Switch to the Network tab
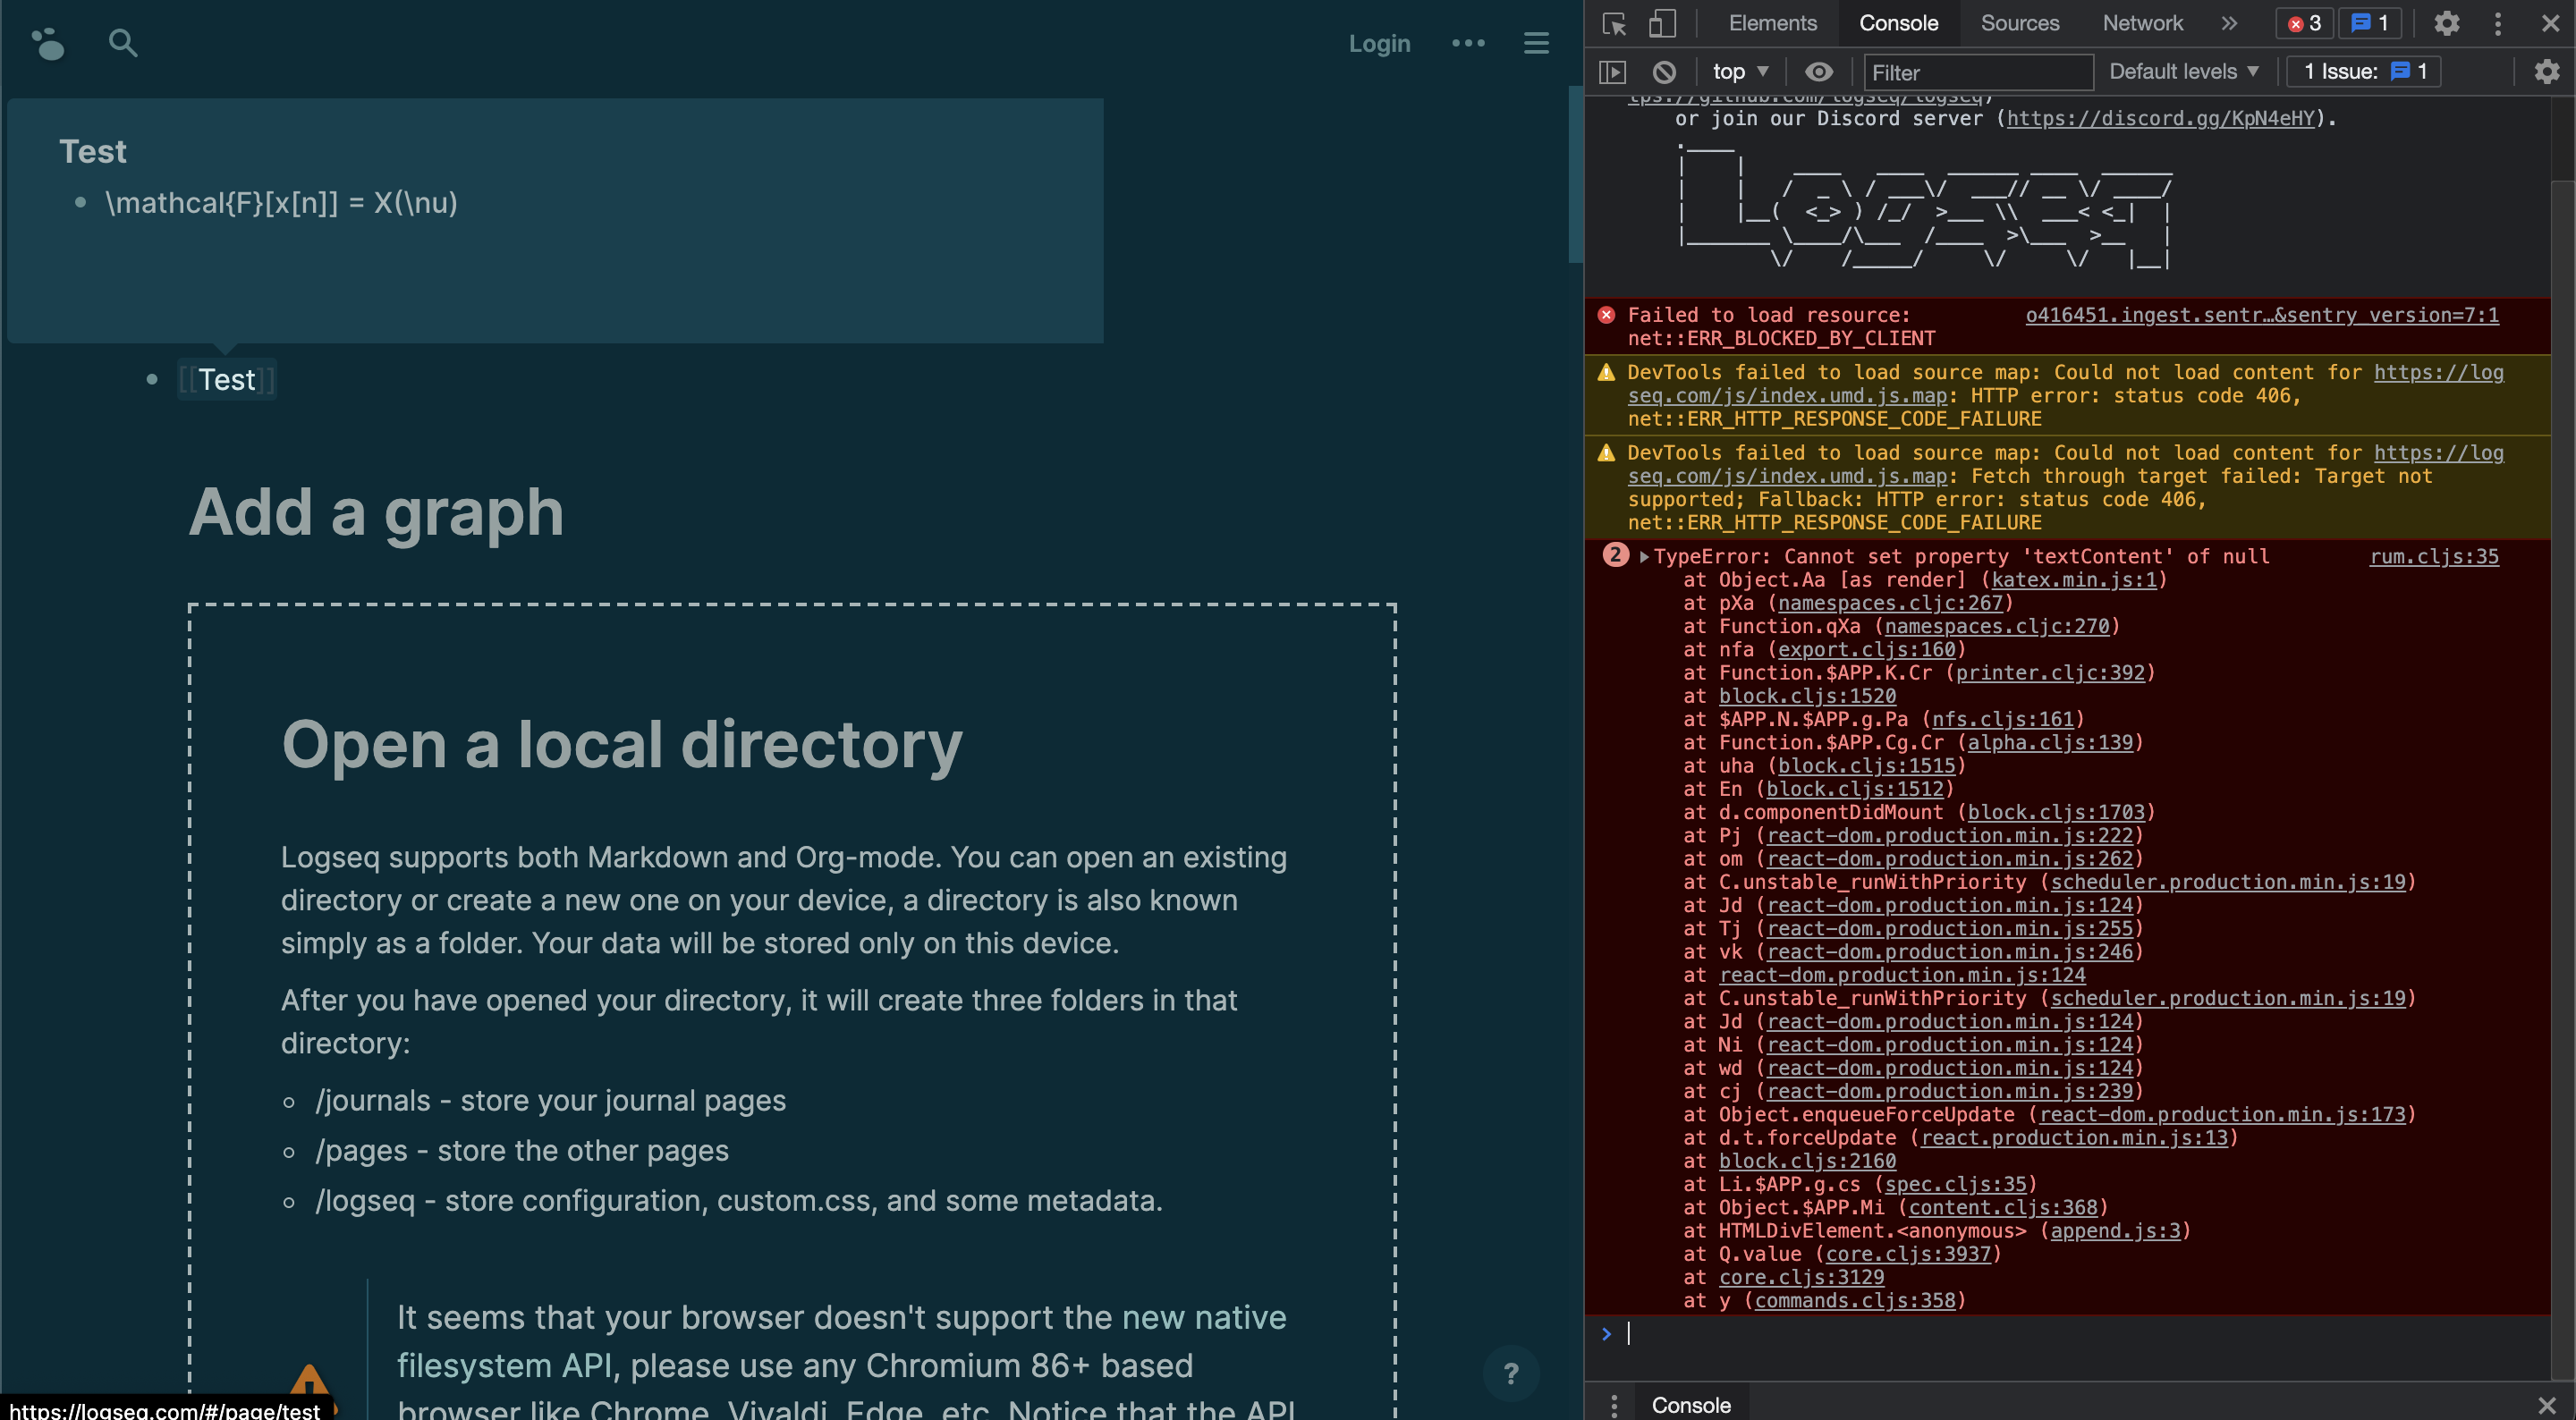2576x1420 pixels. pos(2141,23)
